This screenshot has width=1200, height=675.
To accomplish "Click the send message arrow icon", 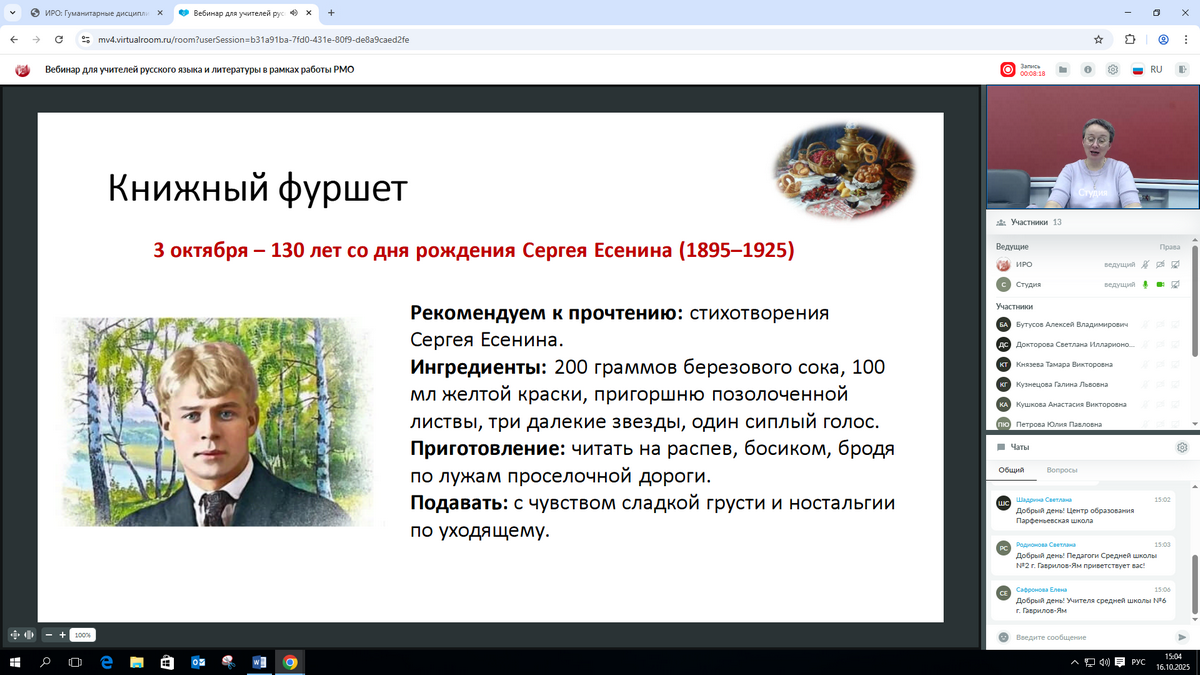I will tap(1182, 637).
